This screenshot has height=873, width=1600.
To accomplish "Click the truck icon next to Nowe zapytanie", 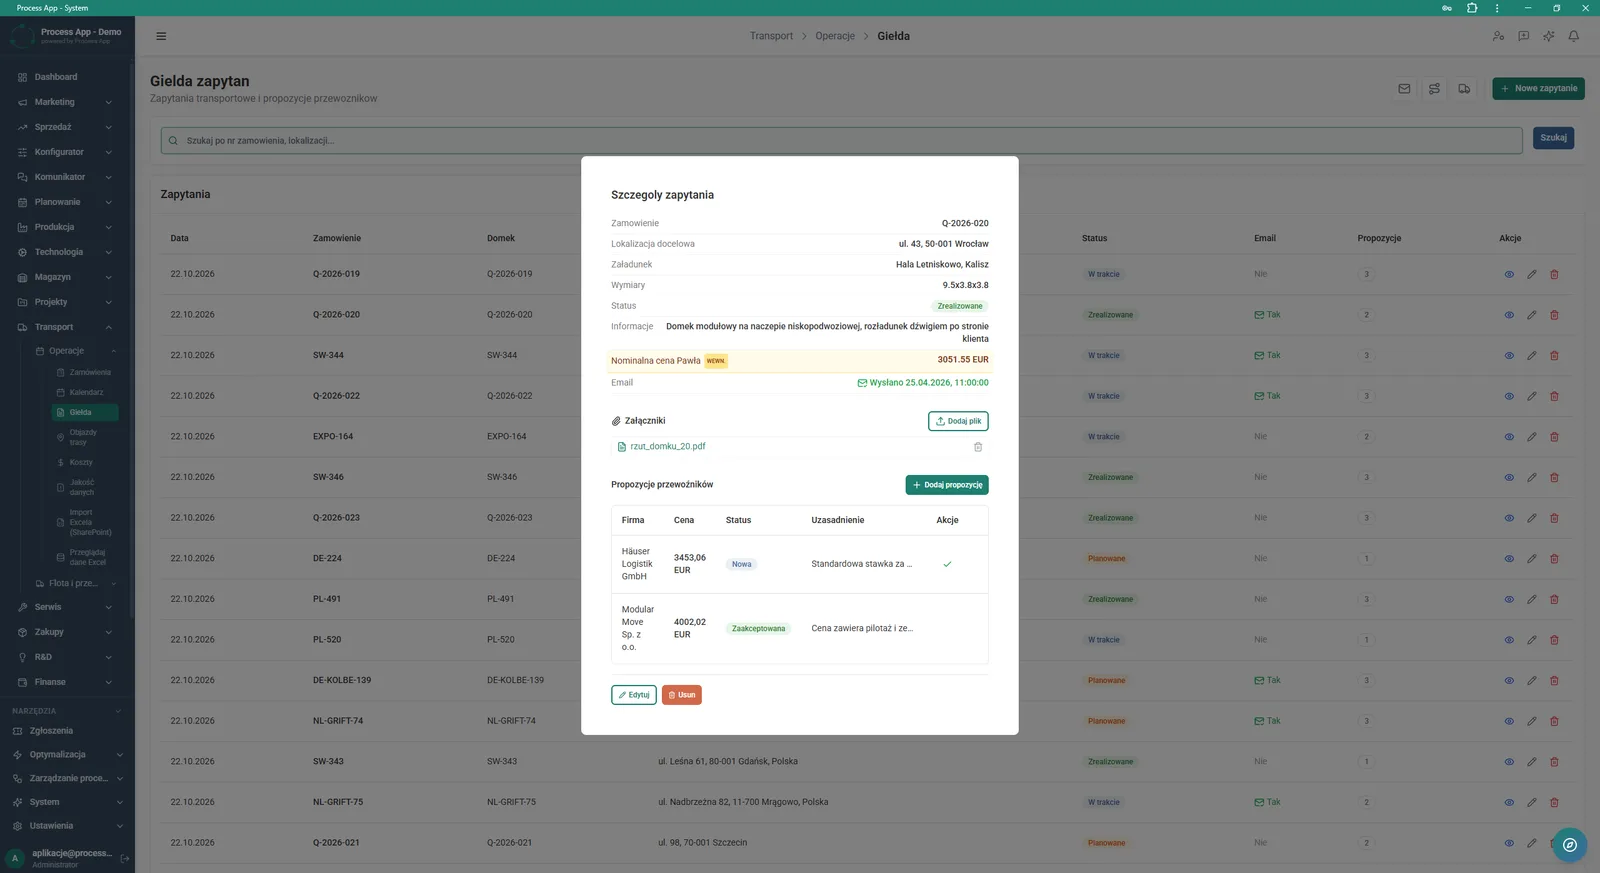I will tap(1464, 88).
